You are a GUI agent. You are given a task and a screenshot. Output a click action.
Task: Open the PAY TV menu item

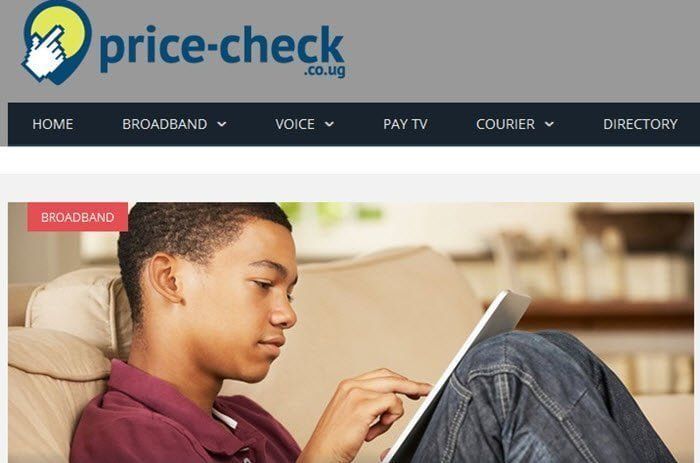(x=405, y=124)
